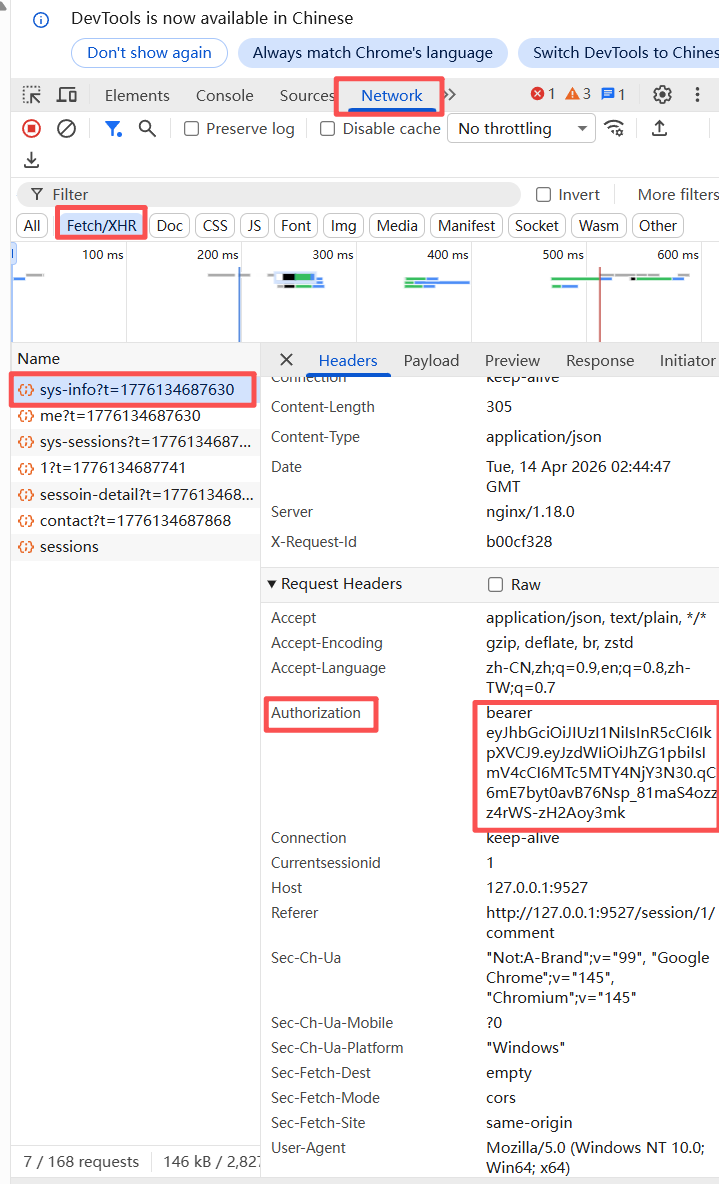Click the network filter funnel icon
This screenshot has height=1184, width=719.
pyautogui.click(x=113, y=128)
